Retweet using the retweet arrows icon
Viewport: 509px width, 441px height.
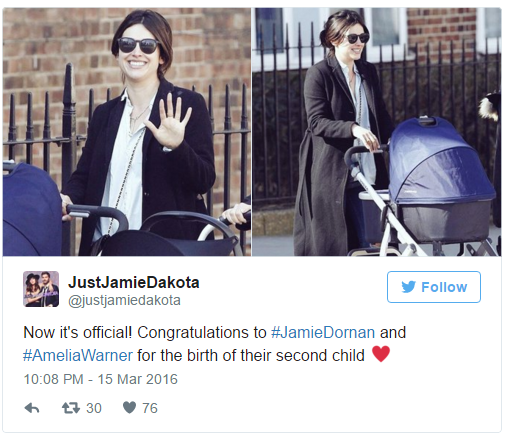tap(71, 408)
